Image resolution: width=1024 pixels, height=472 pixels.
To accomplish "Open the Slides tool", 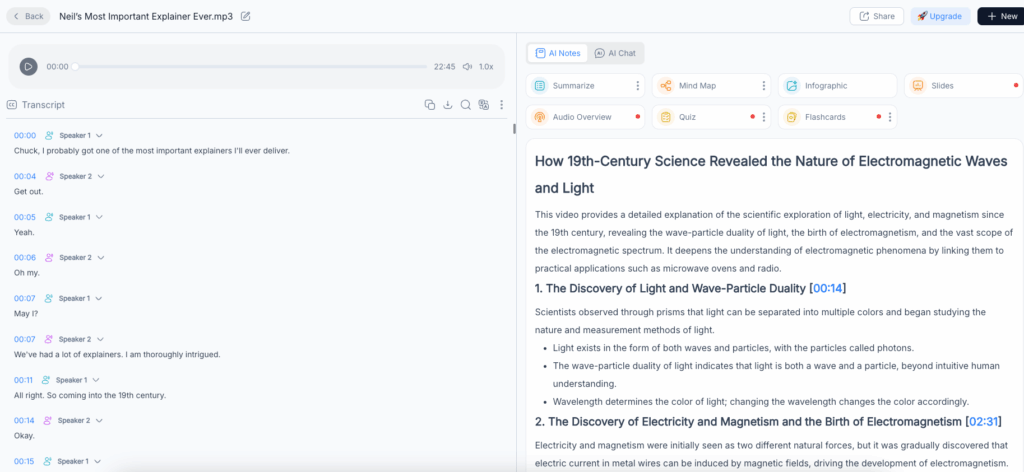I will pos(963,86).
